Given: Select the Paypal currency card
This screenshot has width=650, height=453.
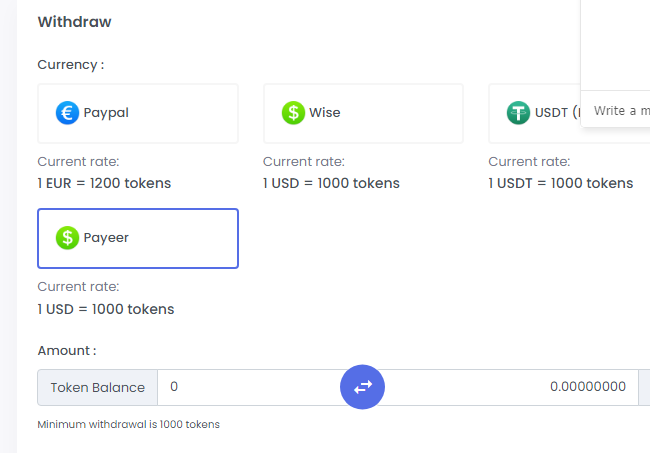Looking at the screenshot, I should pos(138,113).
